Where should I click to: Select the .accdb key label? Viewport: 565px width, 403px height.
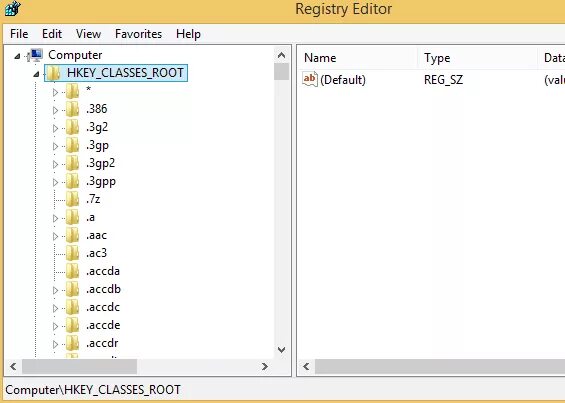click(x=103, y=289)
